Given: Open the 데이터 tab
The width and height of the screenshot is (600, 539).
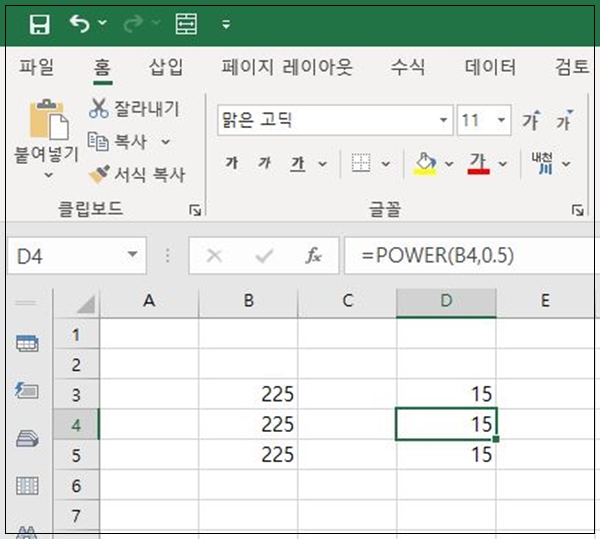Looking at the screenshot, I should (490, 67).
